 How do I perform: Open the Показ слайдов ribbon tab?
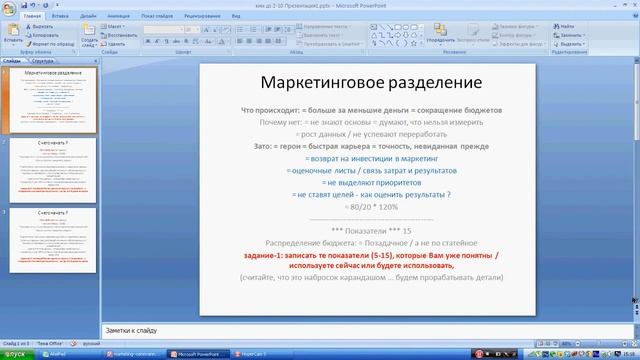157,16
